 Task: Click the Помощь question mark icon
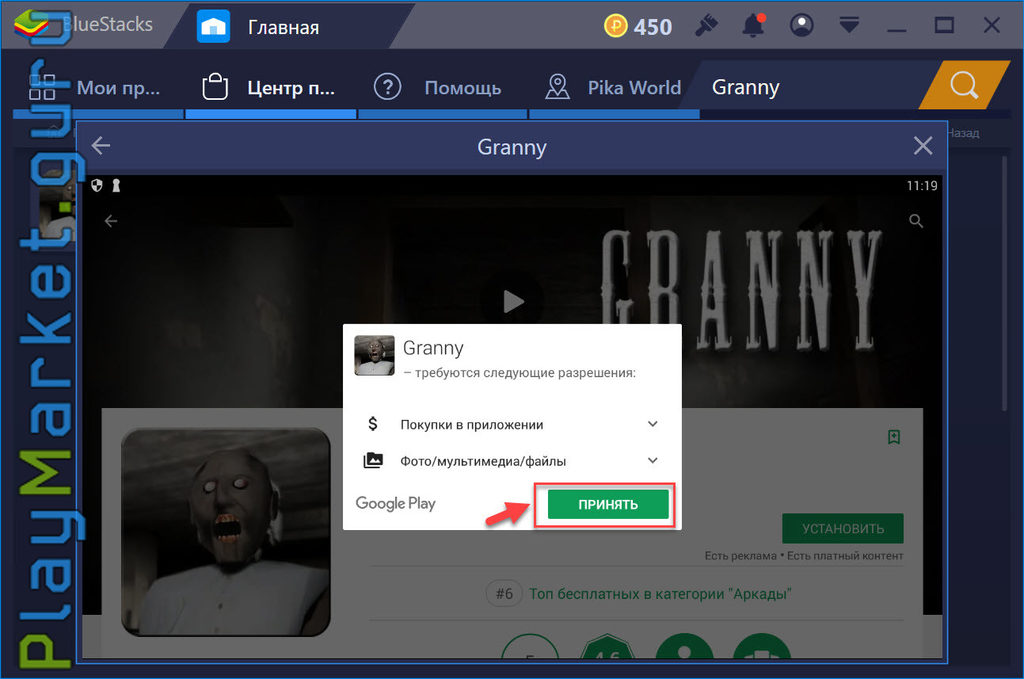[x=387, y=87]
